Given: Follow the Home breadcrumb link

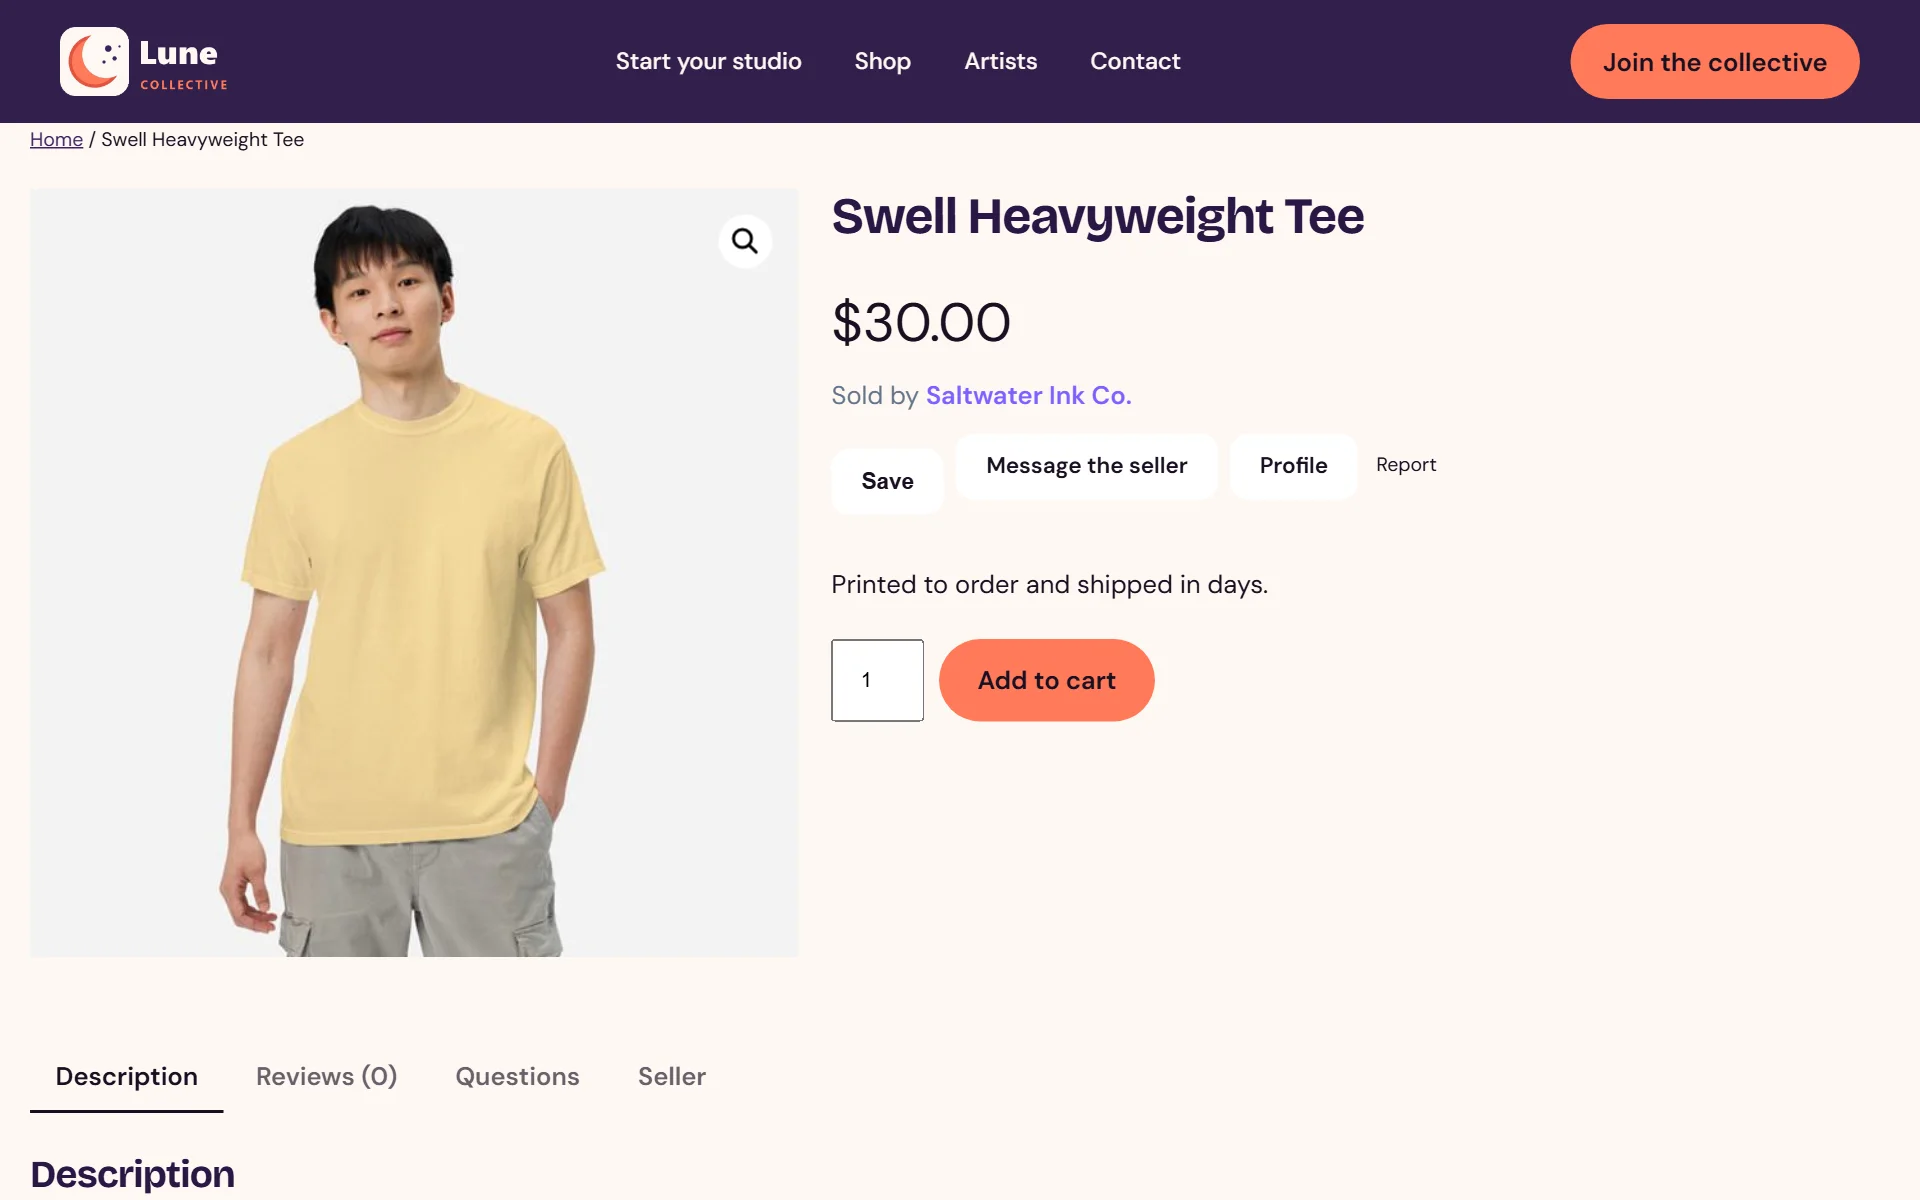Looking at the screenshot, I should pos(56,140).
